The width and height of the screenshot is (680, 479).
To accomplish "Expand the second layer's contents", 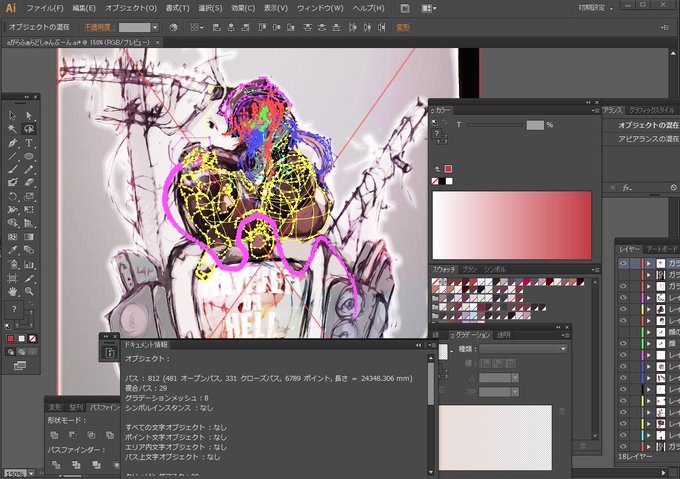I will (649, 275).
